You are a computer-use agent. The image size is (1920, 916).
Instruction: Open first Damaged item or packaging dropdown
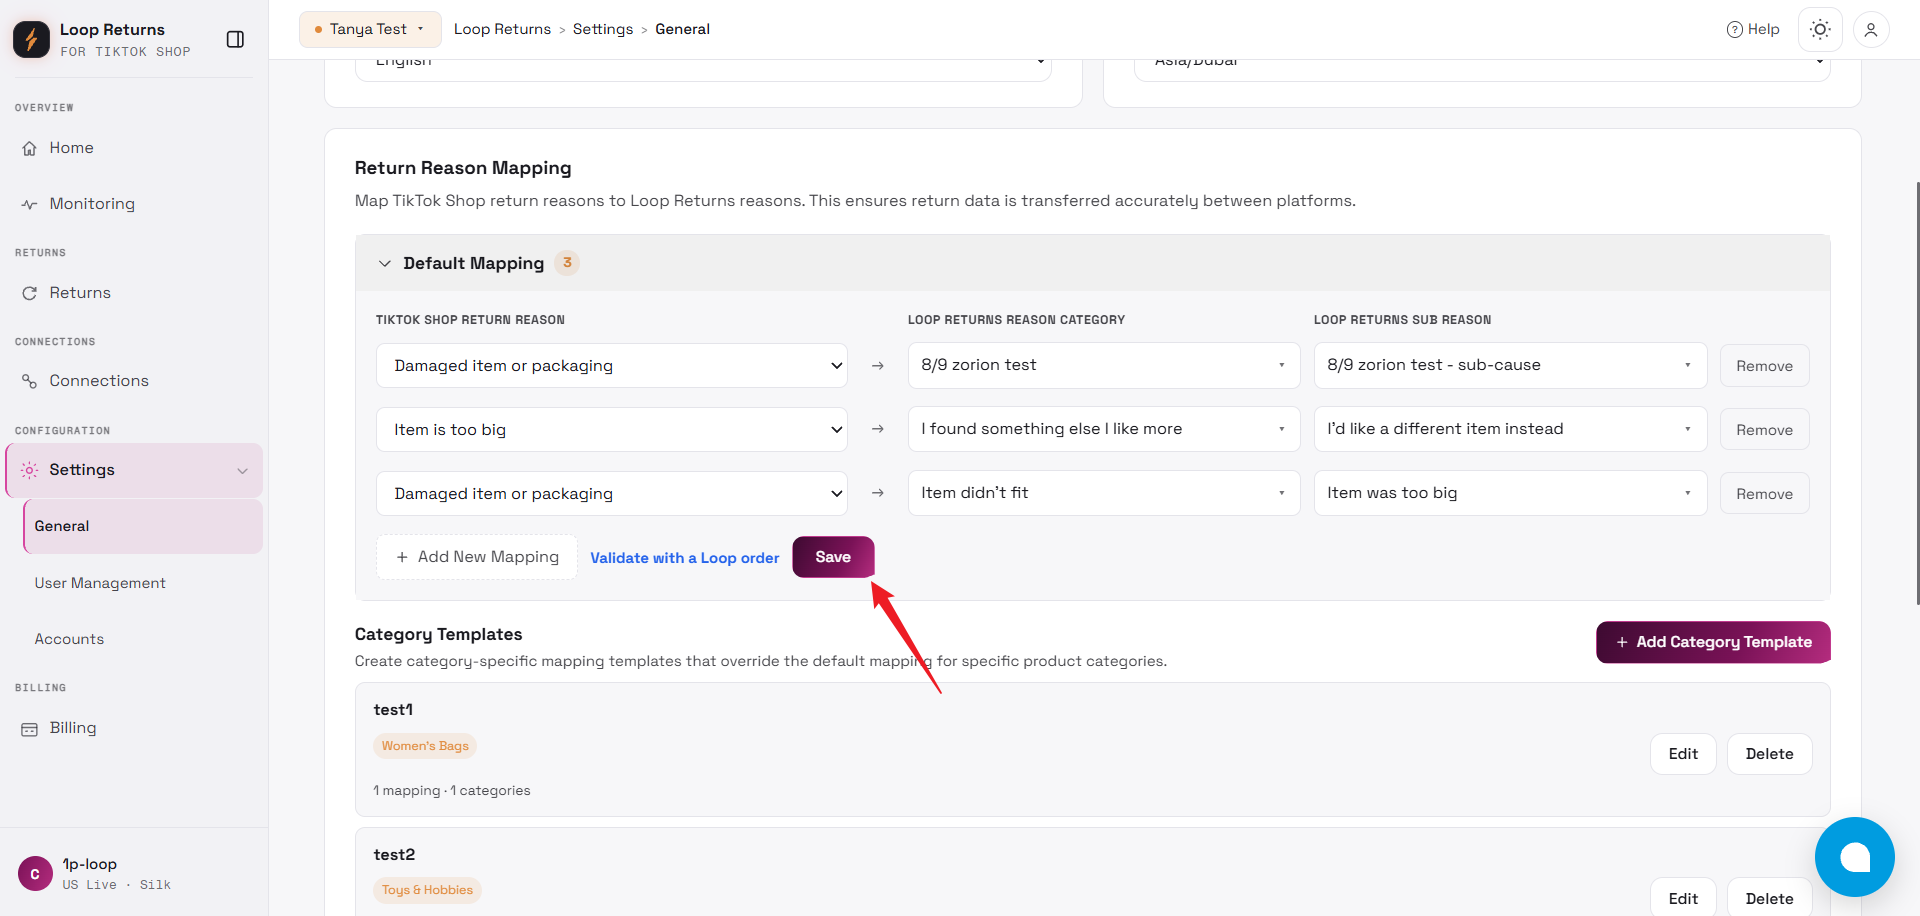tap(612, 366)
